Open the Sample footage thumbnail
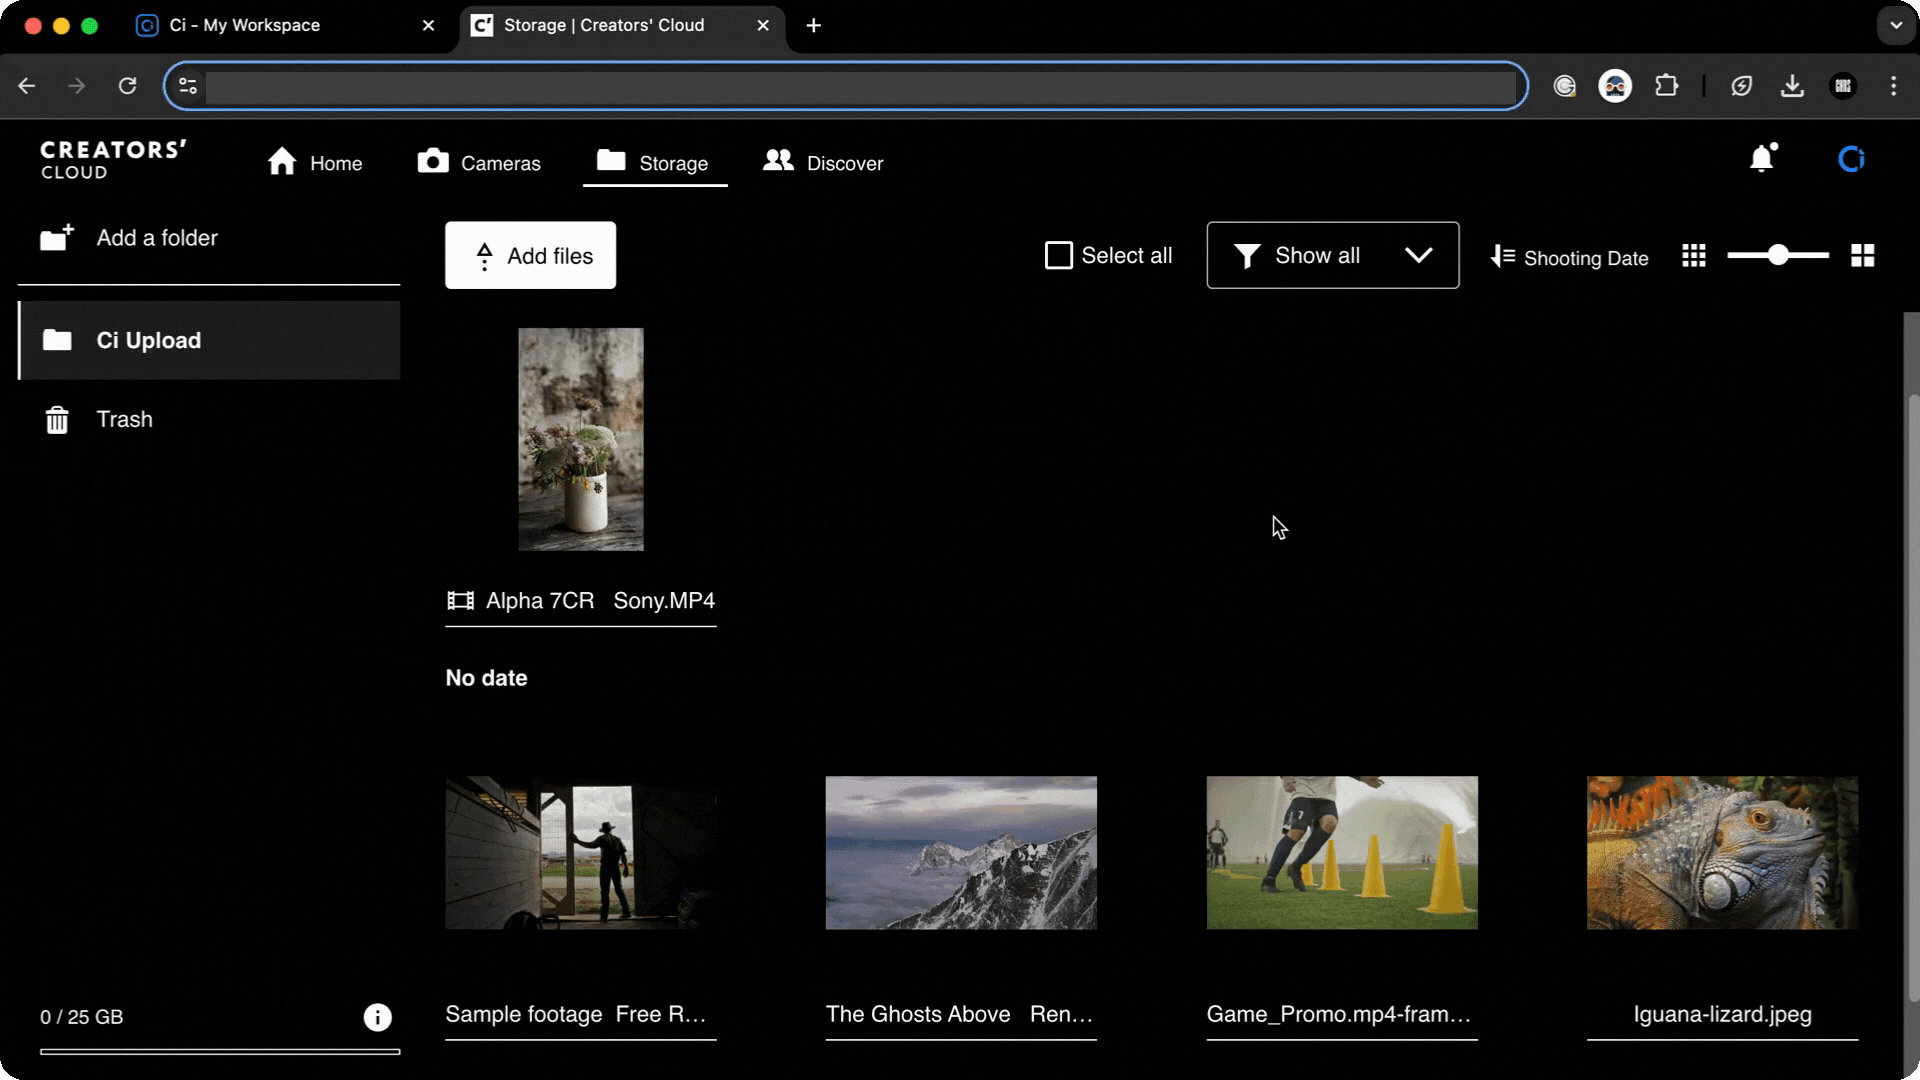The image size is (1920, 1080). [581, 853]
